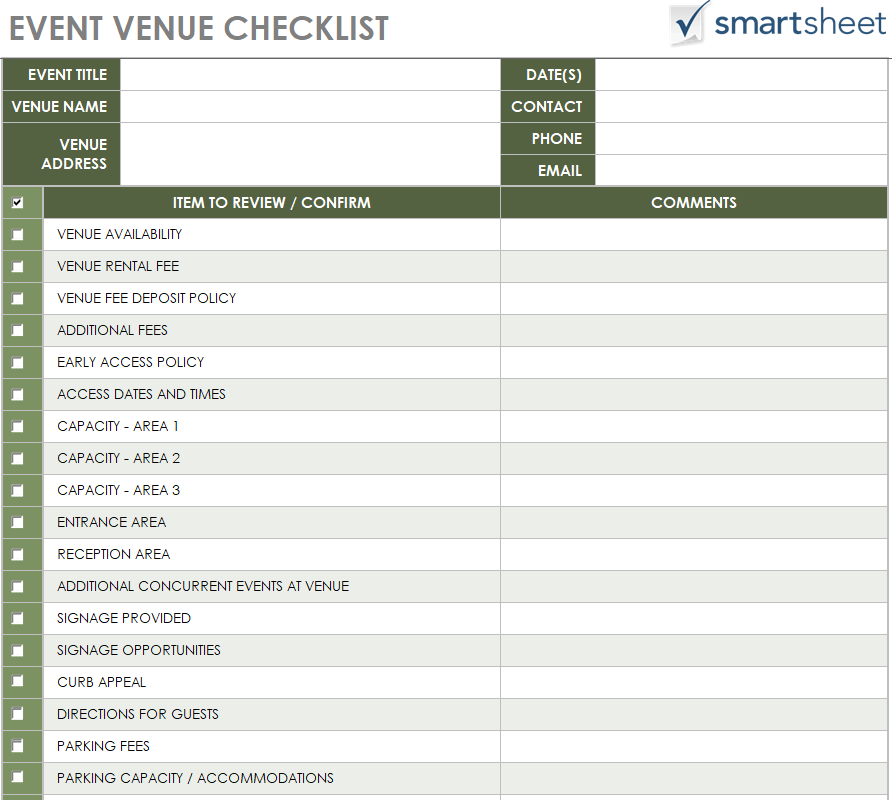The image size is (892, 800).
Task: Tick the Reception Area checkbox
Action: pos(18,555)
